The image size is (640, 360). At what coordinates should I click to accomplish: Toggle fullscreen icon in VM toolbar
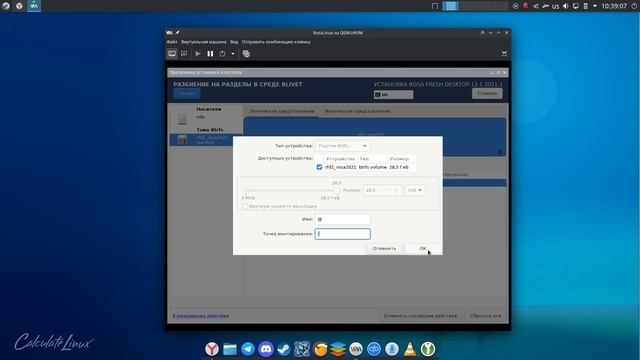point(504,53)
